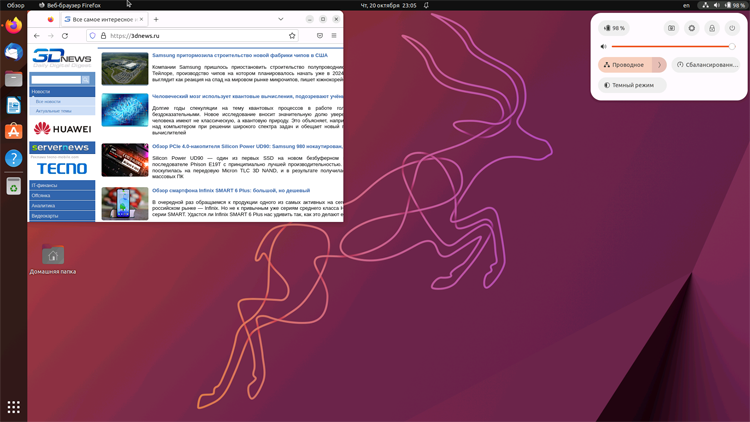This screenshot has height=422, width=750.
Task: Reload the page in Firefox
Action: pyautogui.click(x=65, y=36)
